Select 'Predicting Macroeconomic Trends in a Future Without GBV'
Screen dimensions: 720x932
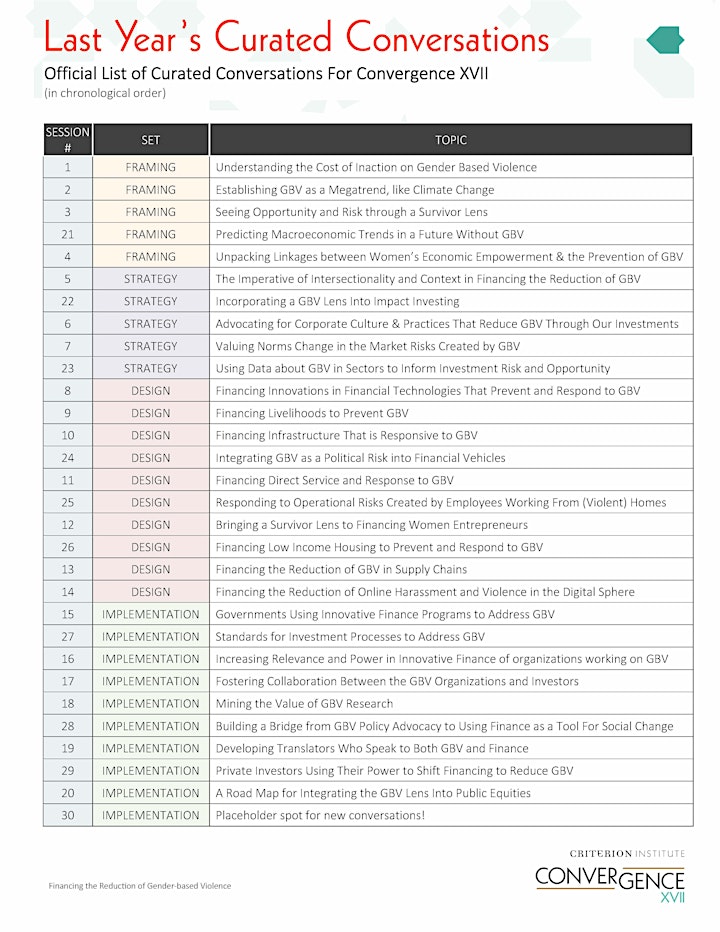tap(369, 234)
